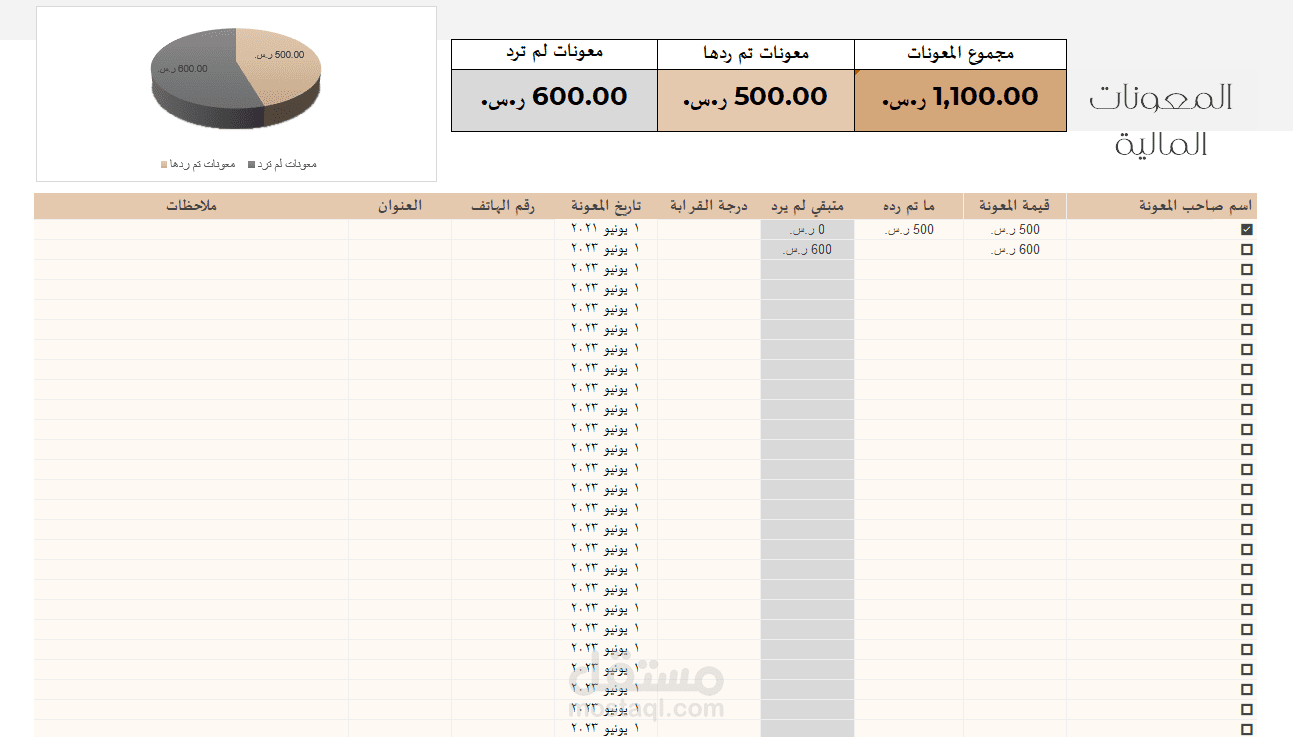
Task: Select the تاريخ المعونة column header
Action: [x=606, y=206]
